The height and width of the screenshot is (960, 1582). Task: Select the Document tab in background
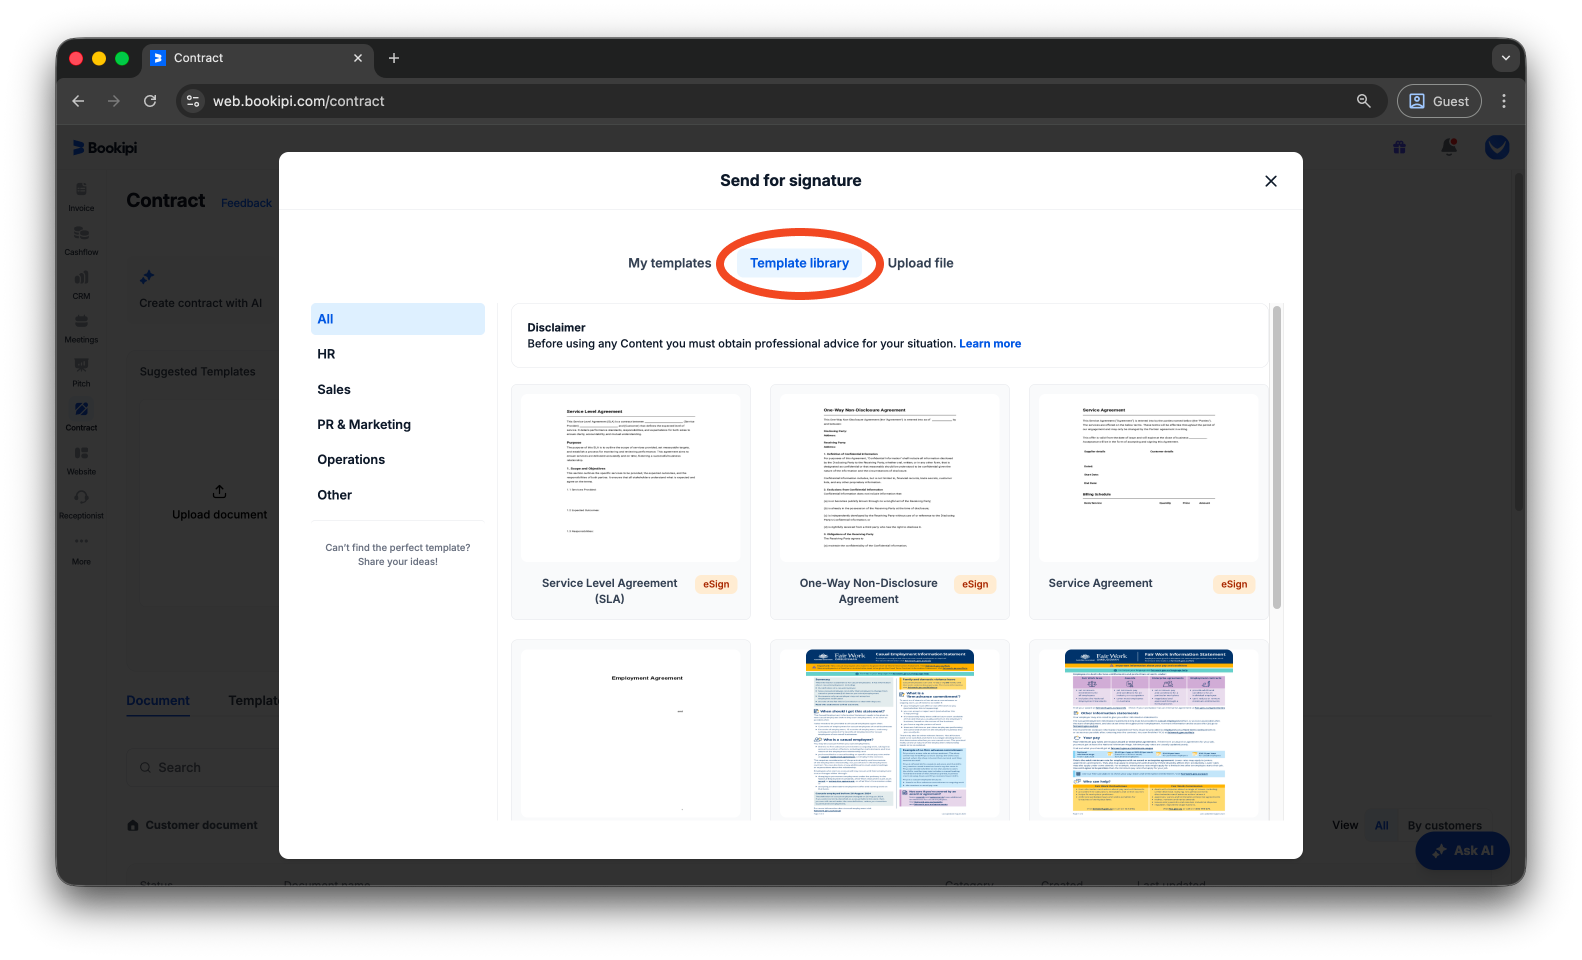tap(158, 701)
